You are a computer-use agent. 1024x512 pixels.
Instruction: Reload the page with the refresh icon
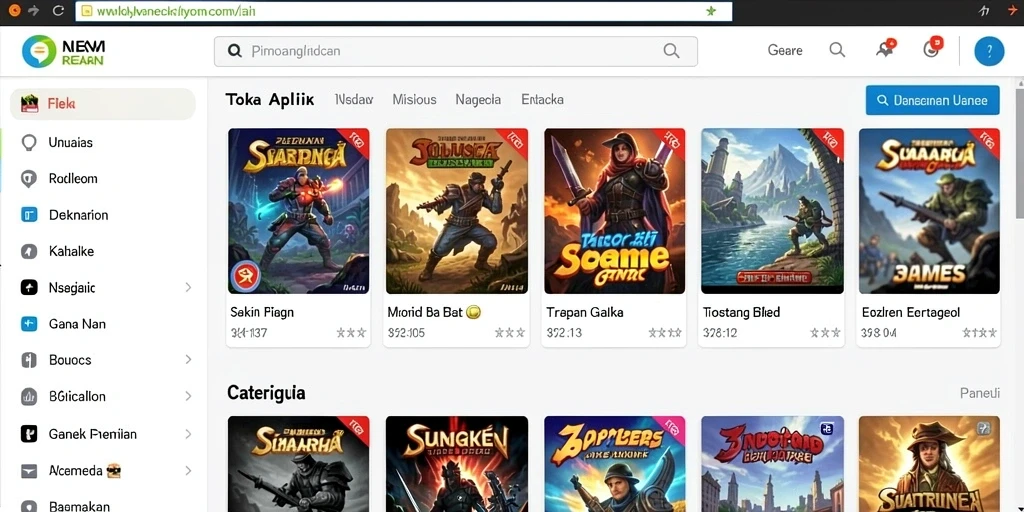click(x=58, y=10)
